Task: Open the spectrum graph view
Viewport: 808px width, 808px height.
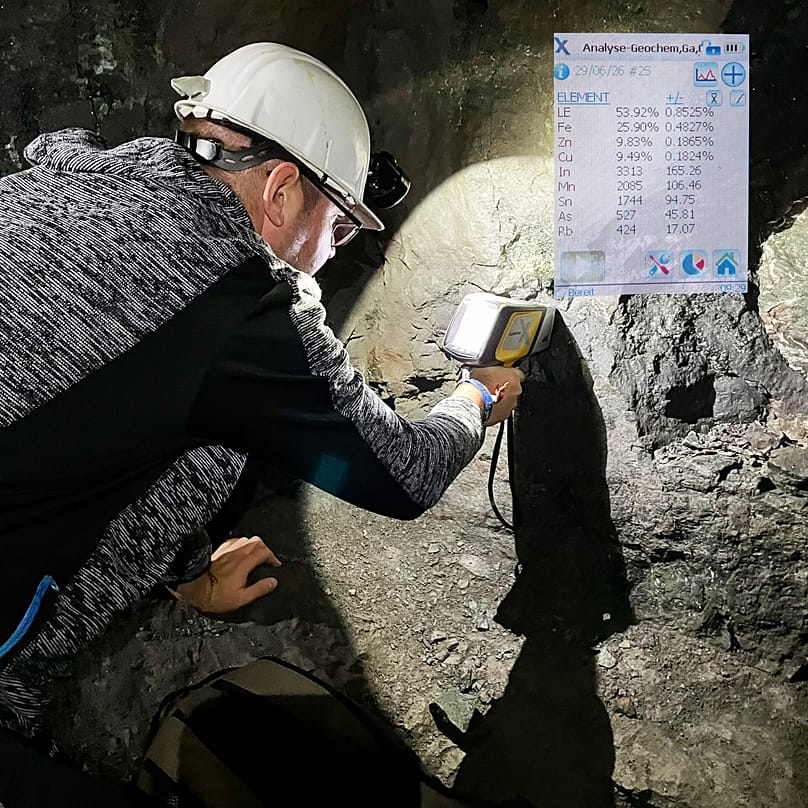Action: click(x=705, y=75)
